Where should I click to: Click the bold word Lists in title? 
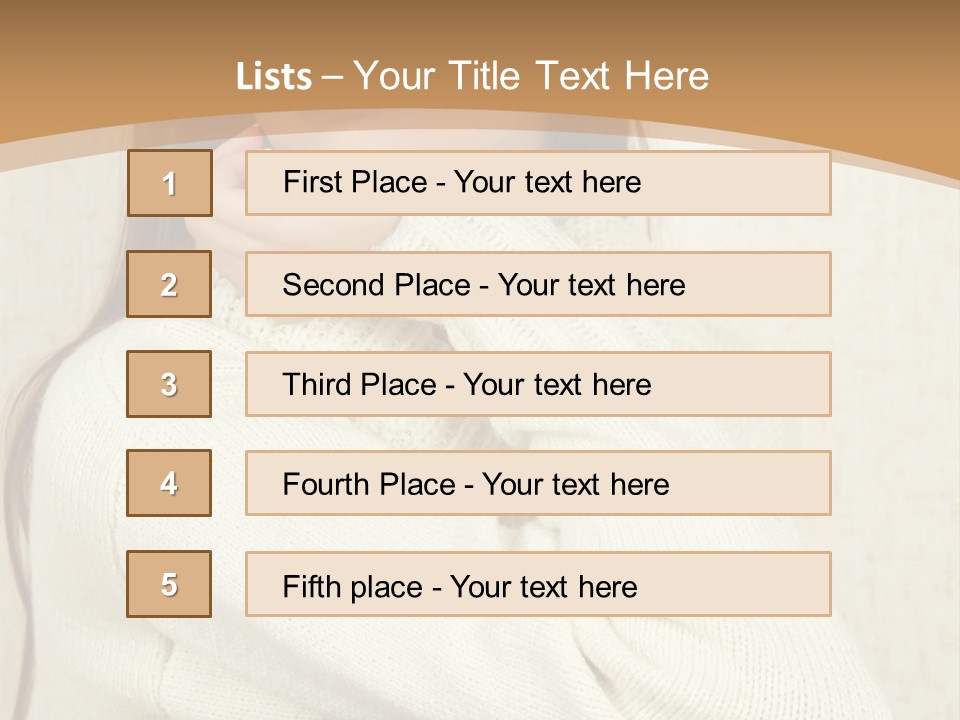tap(274, 77)
